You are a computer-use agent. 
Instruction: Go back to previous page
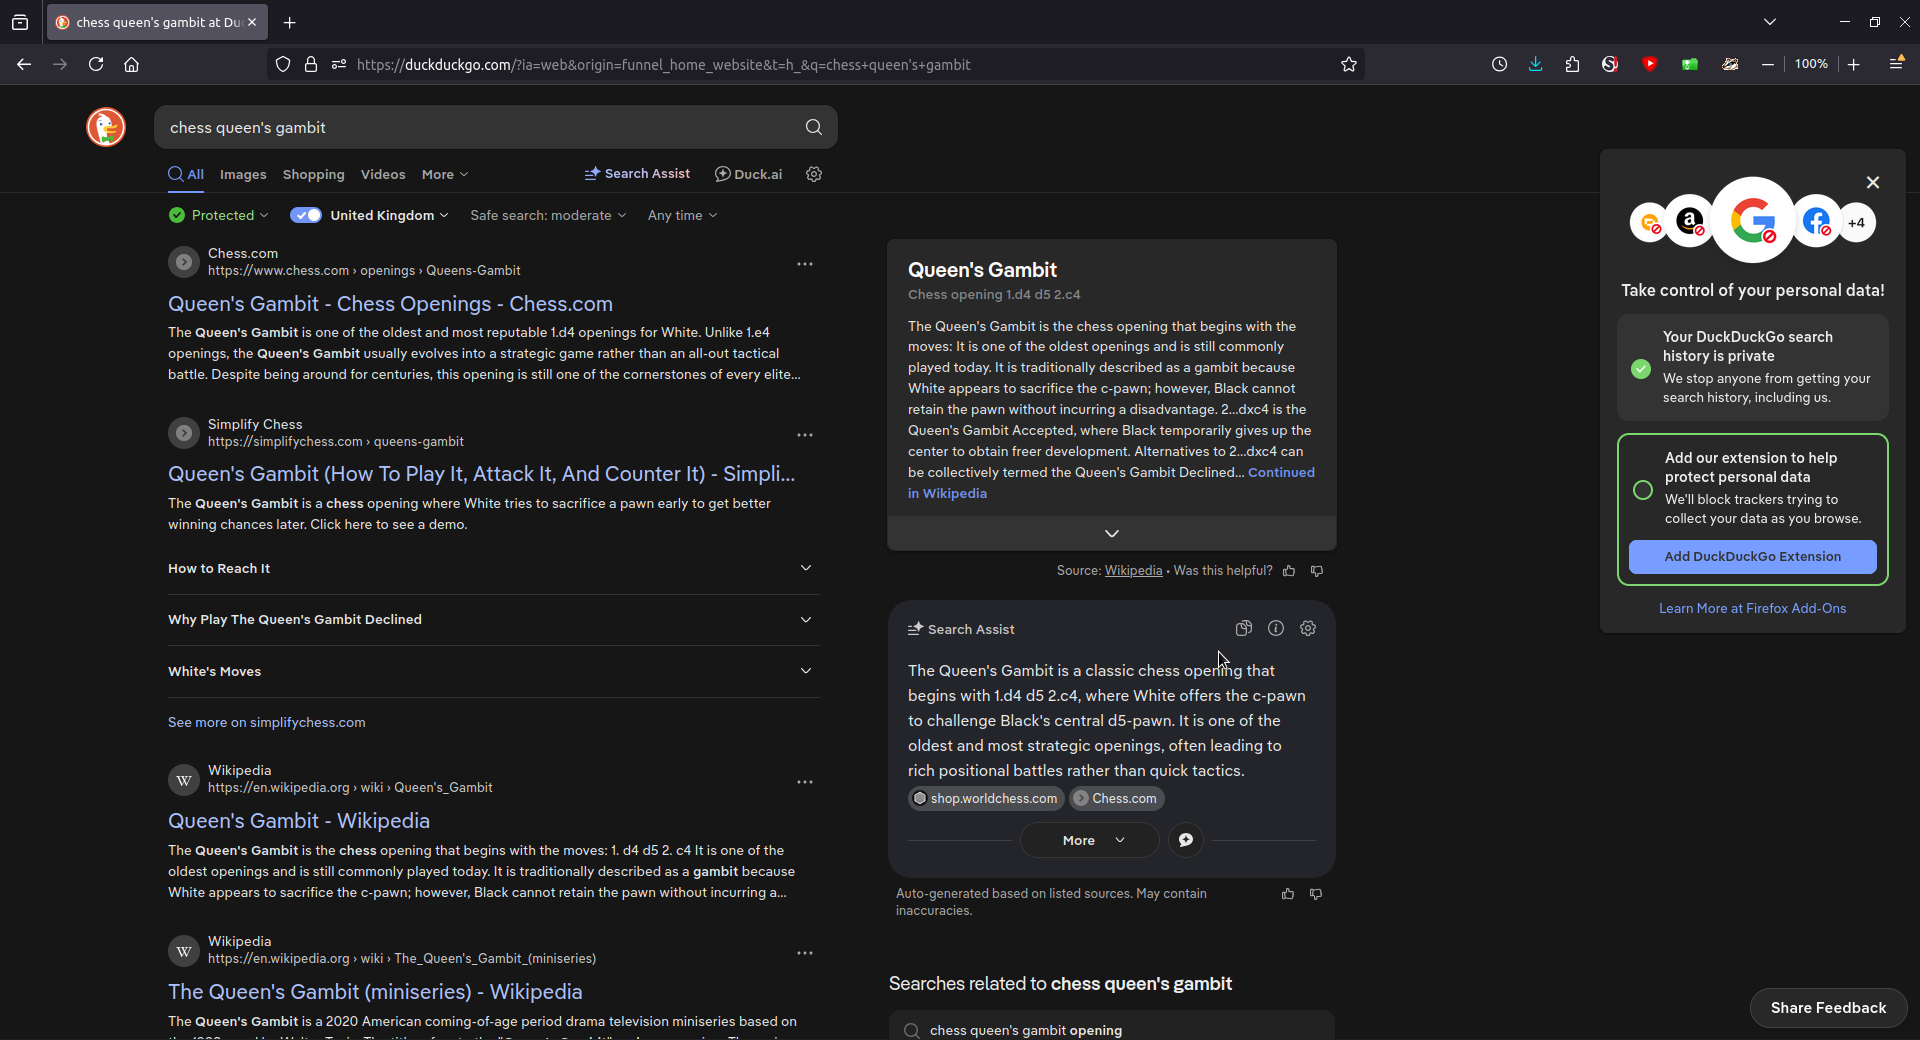(x=24, y=64)
